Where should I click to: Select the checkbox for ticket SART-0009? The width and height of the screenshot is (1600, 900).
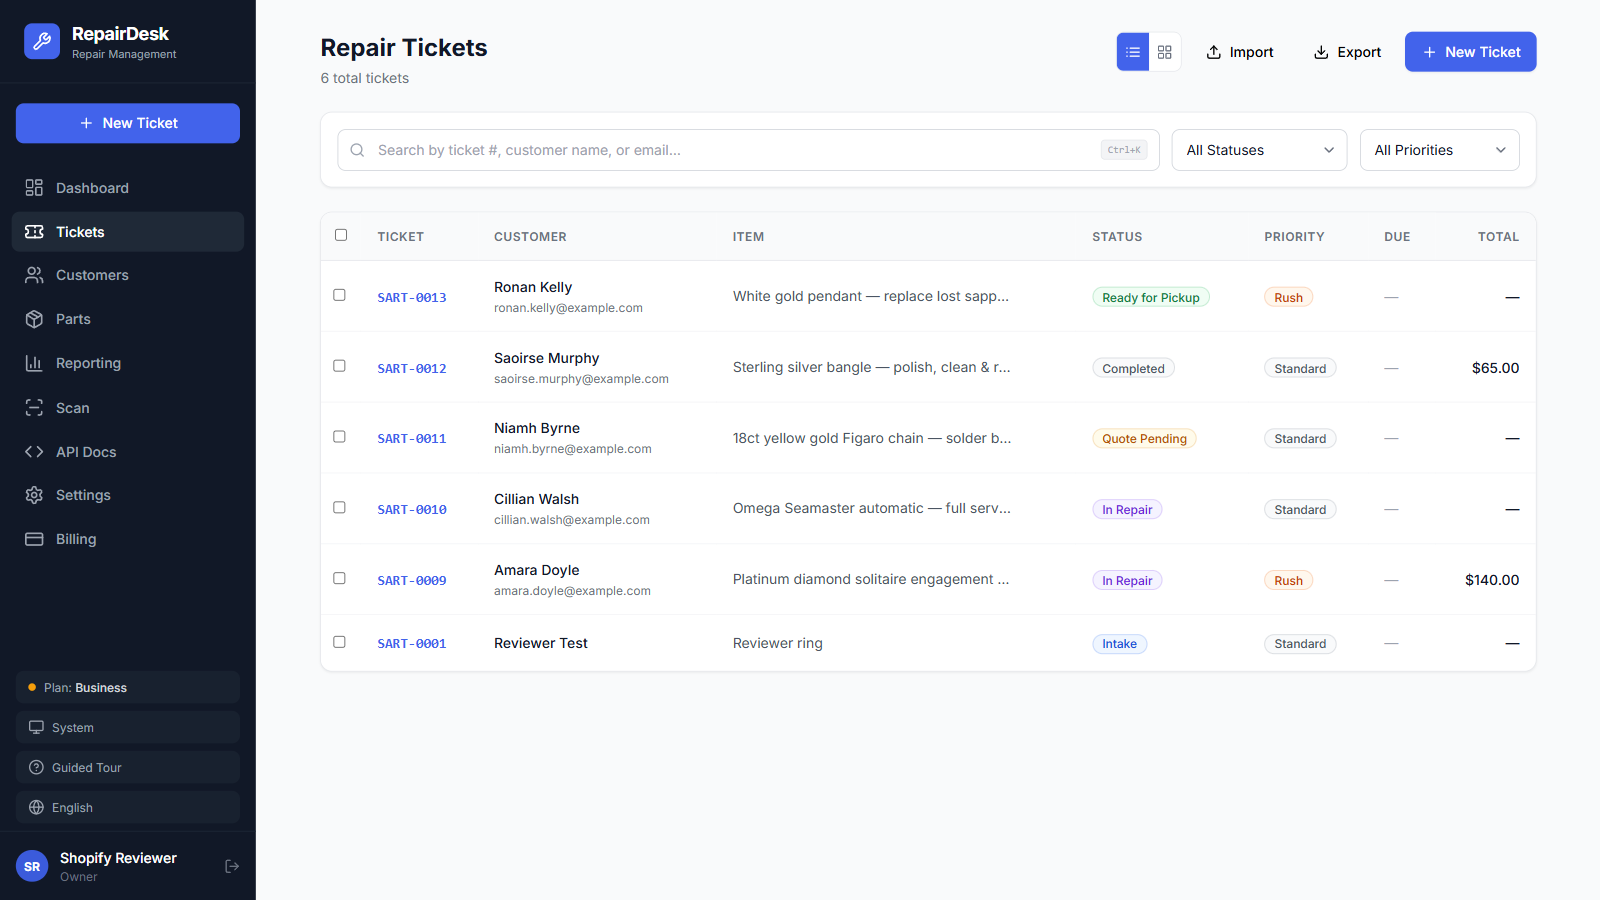(x=340, y=578)
